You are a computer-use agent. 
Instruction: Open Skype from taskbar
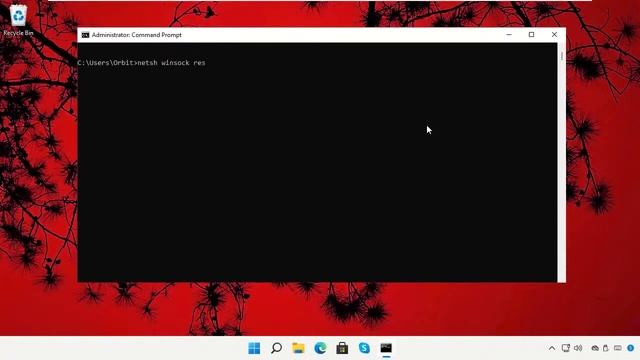364,348
